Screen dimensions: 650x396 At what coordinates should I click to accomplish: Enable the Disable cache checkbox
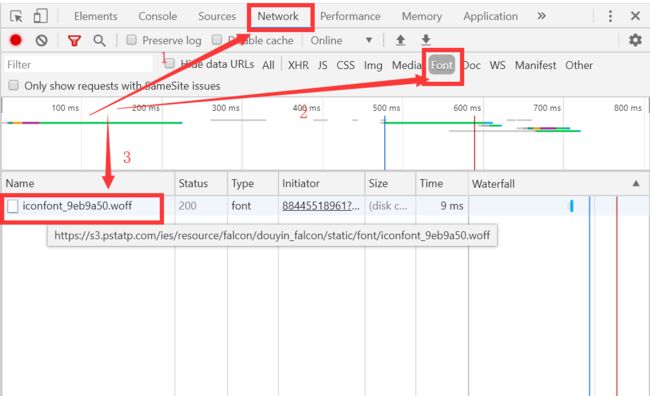(x=217, y=40)
